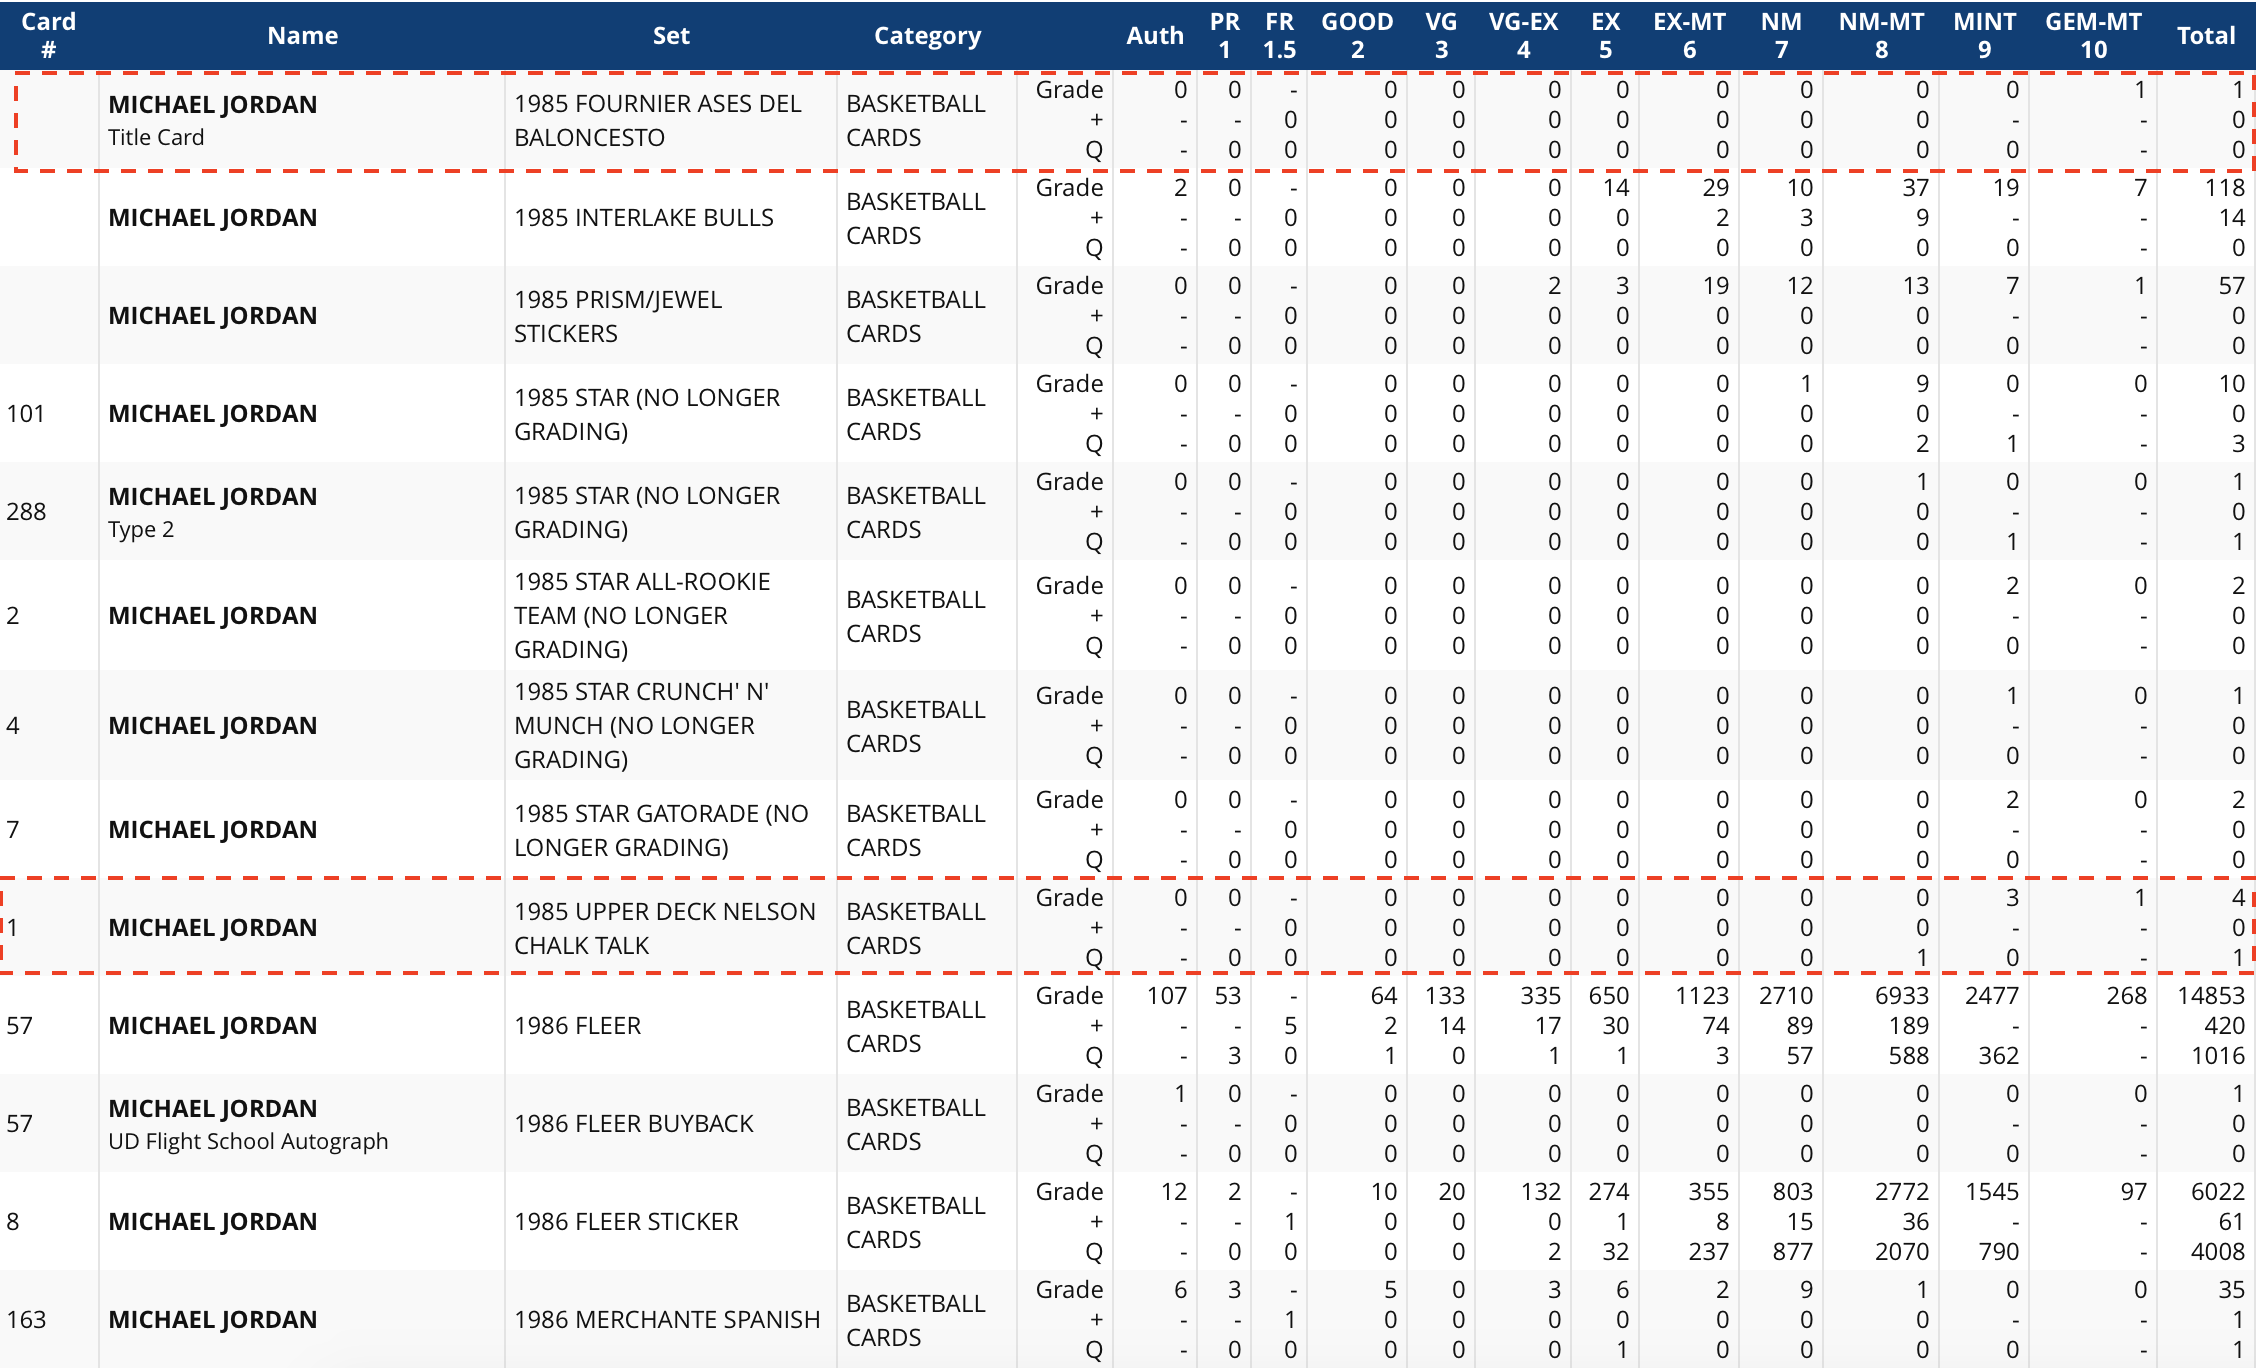Screen dimensions: 2256x1368
Task: Click BASKETBALL CARDS category for 1986 Fleer
Action: [915, 1026]
